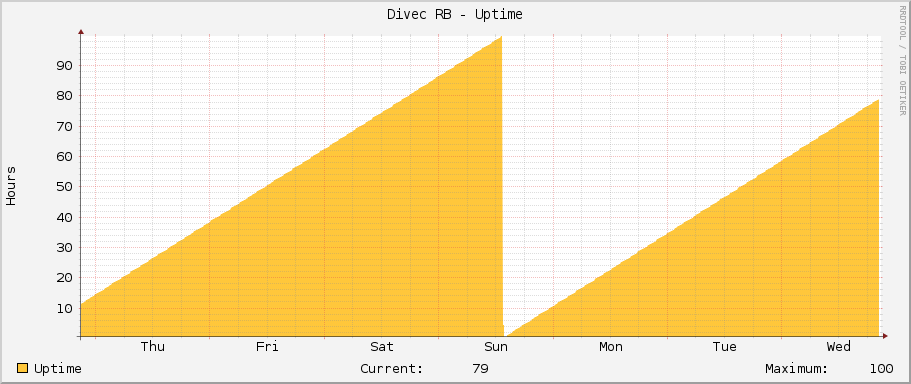Click the 10 y-axis tick label

point(64,308)
